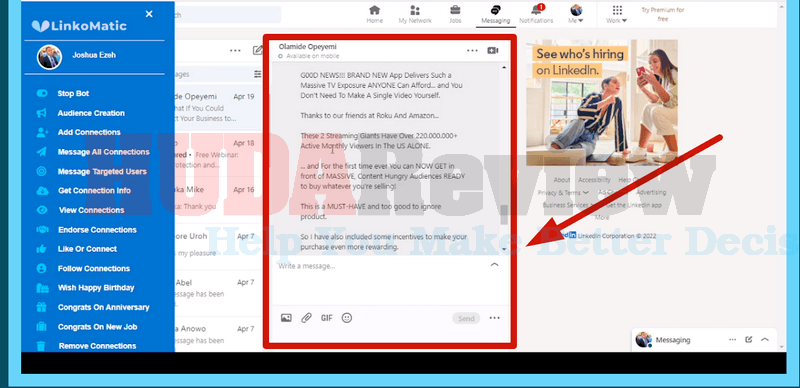Click the Add Connections person icon

coord(42,132)
